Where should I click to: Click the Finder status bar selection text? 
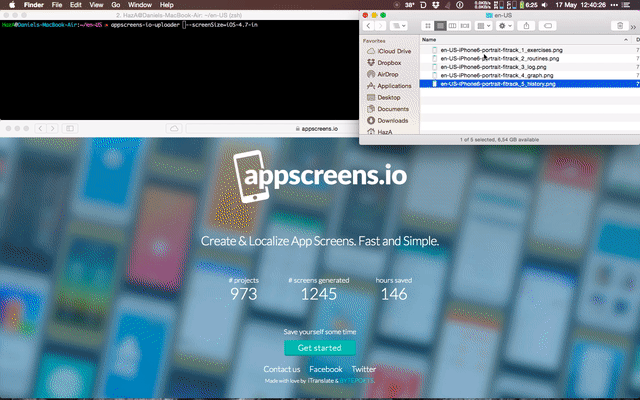pyautogui.click(x=499, y=140)
